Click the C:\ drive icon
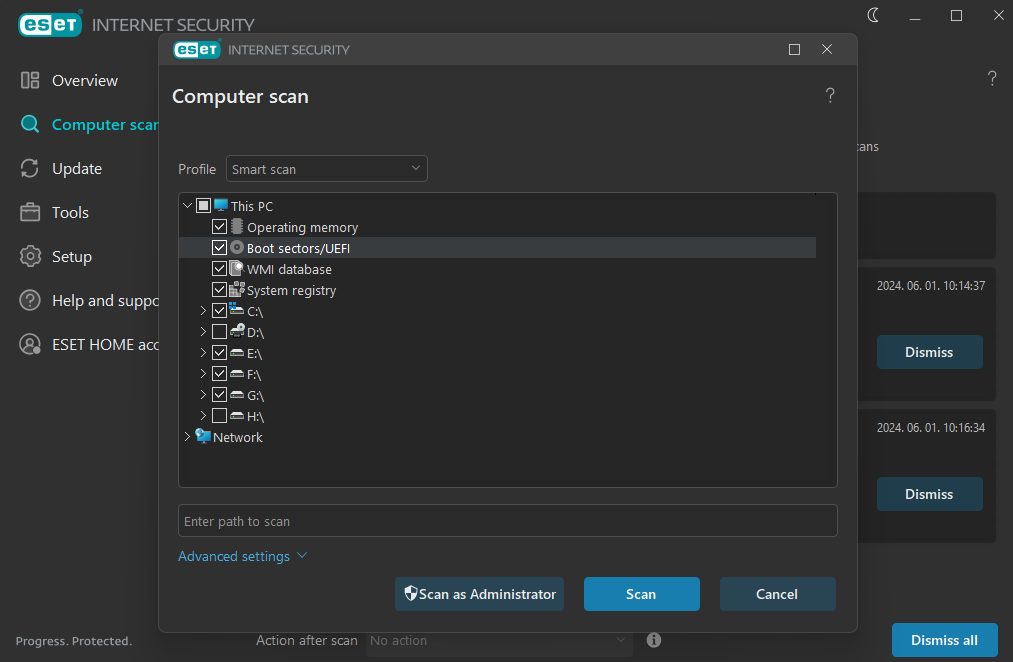The image size is (1013, 662). pyautogui.click(x=236, y=309)
